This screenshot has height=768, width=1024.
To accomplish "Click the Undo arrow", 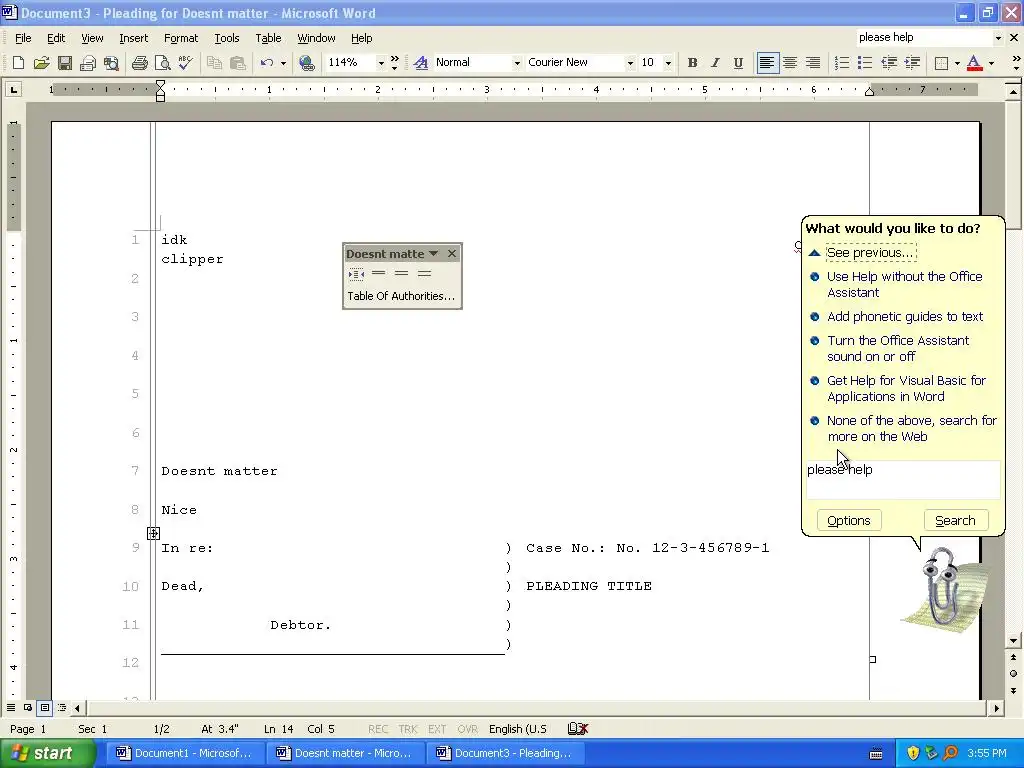I will pyautogui.click(x=266, y=63).
